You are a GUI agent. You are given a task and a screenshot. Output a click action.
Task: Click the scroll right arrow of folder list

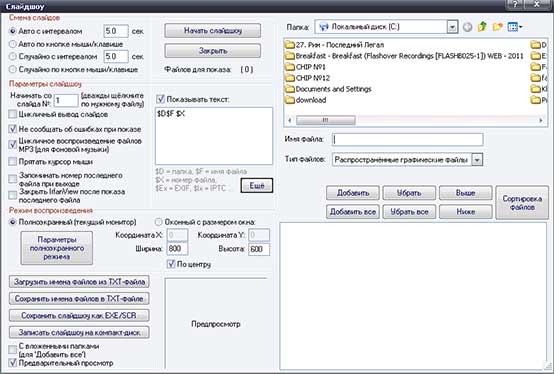[541, 120]
